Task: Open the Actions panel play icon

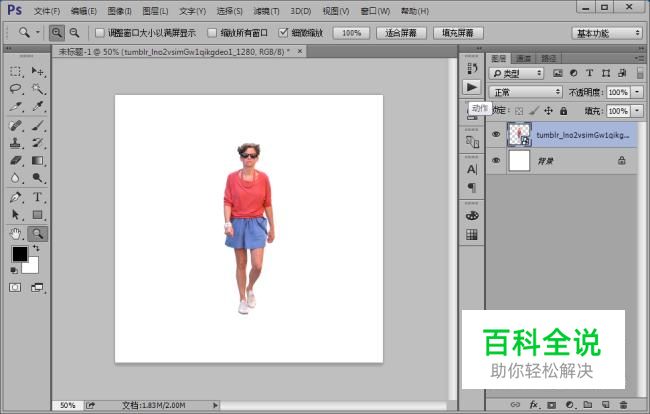Action: coord(473,88)
